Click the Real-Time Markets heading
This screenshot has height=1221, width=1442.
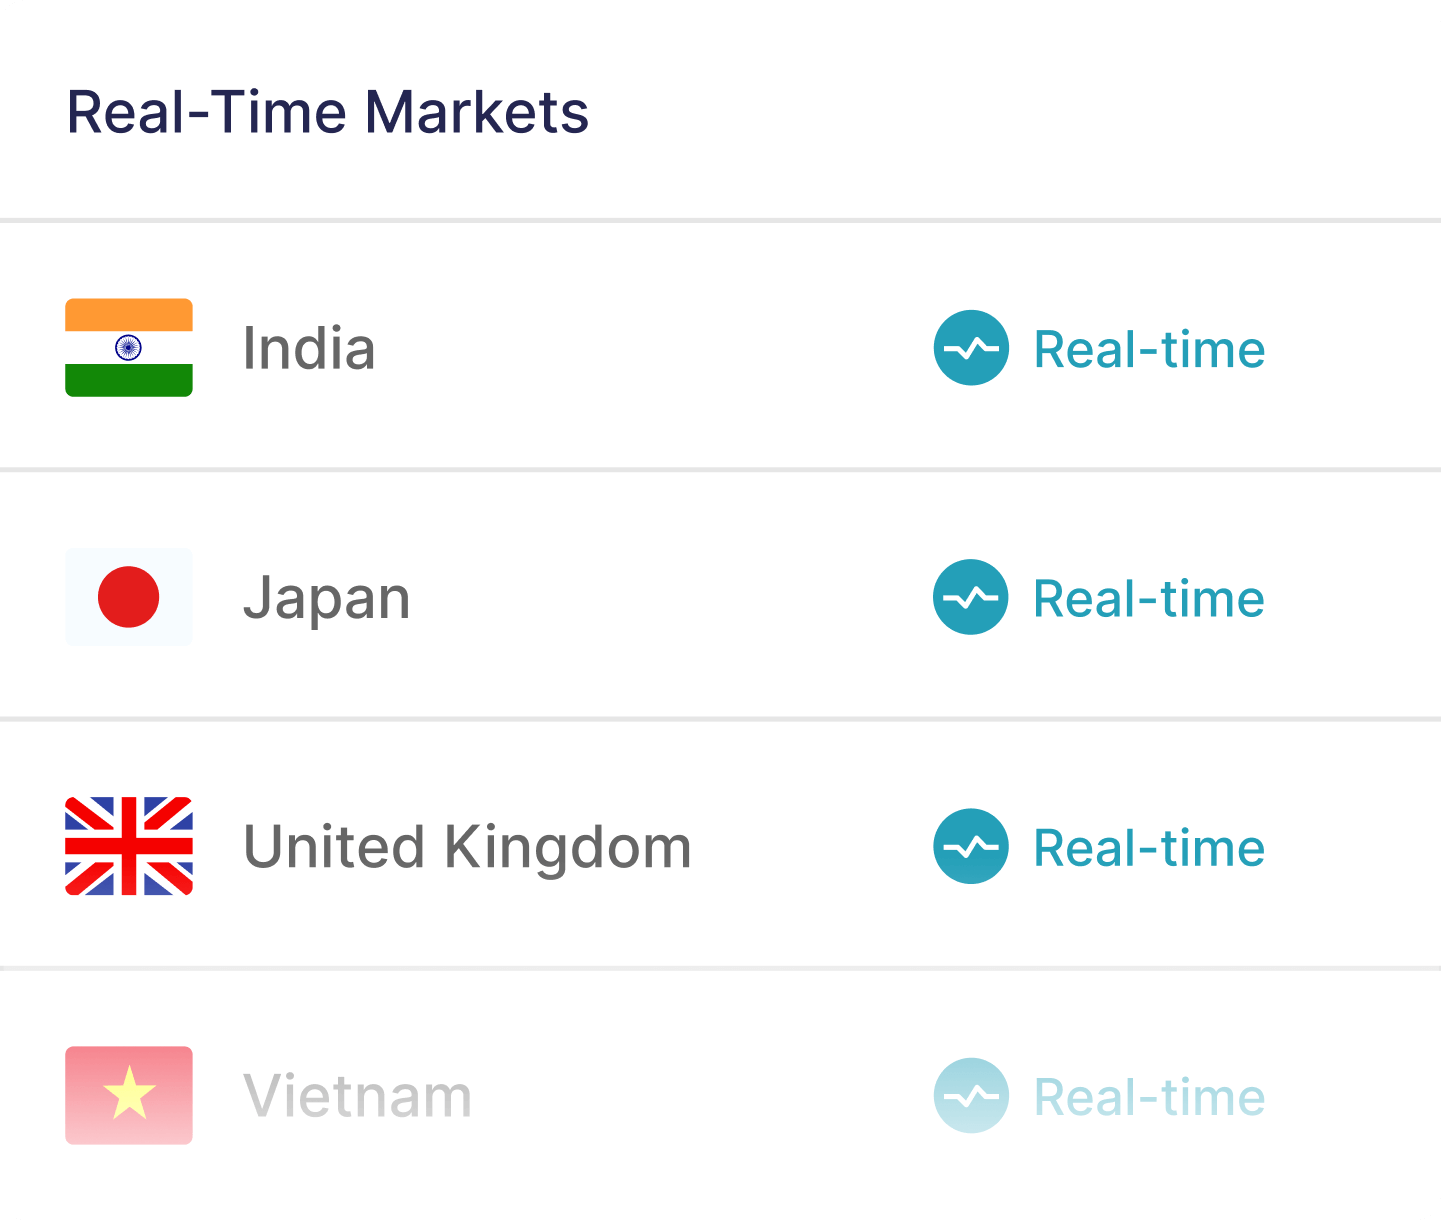coord(327,112)
